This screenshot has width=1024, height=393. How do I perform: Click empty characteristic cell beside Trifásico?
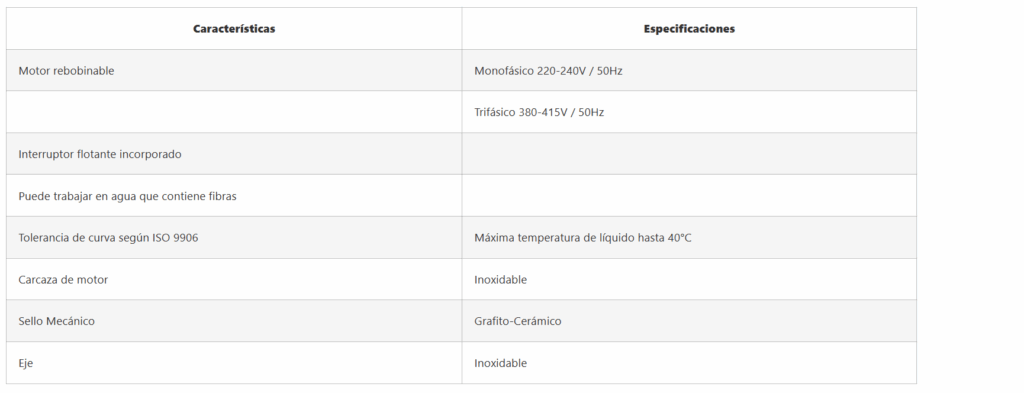pos(234,112)
